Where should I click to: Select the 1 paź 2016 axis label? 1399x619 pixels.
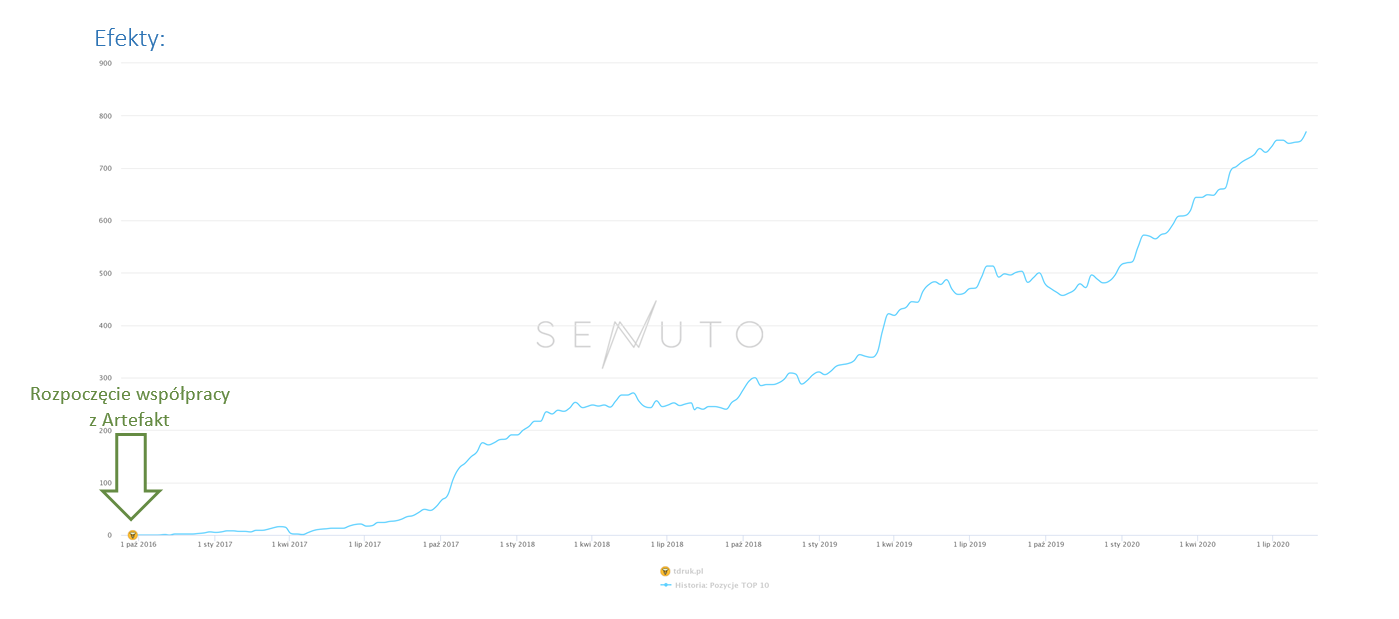point(139,545)
